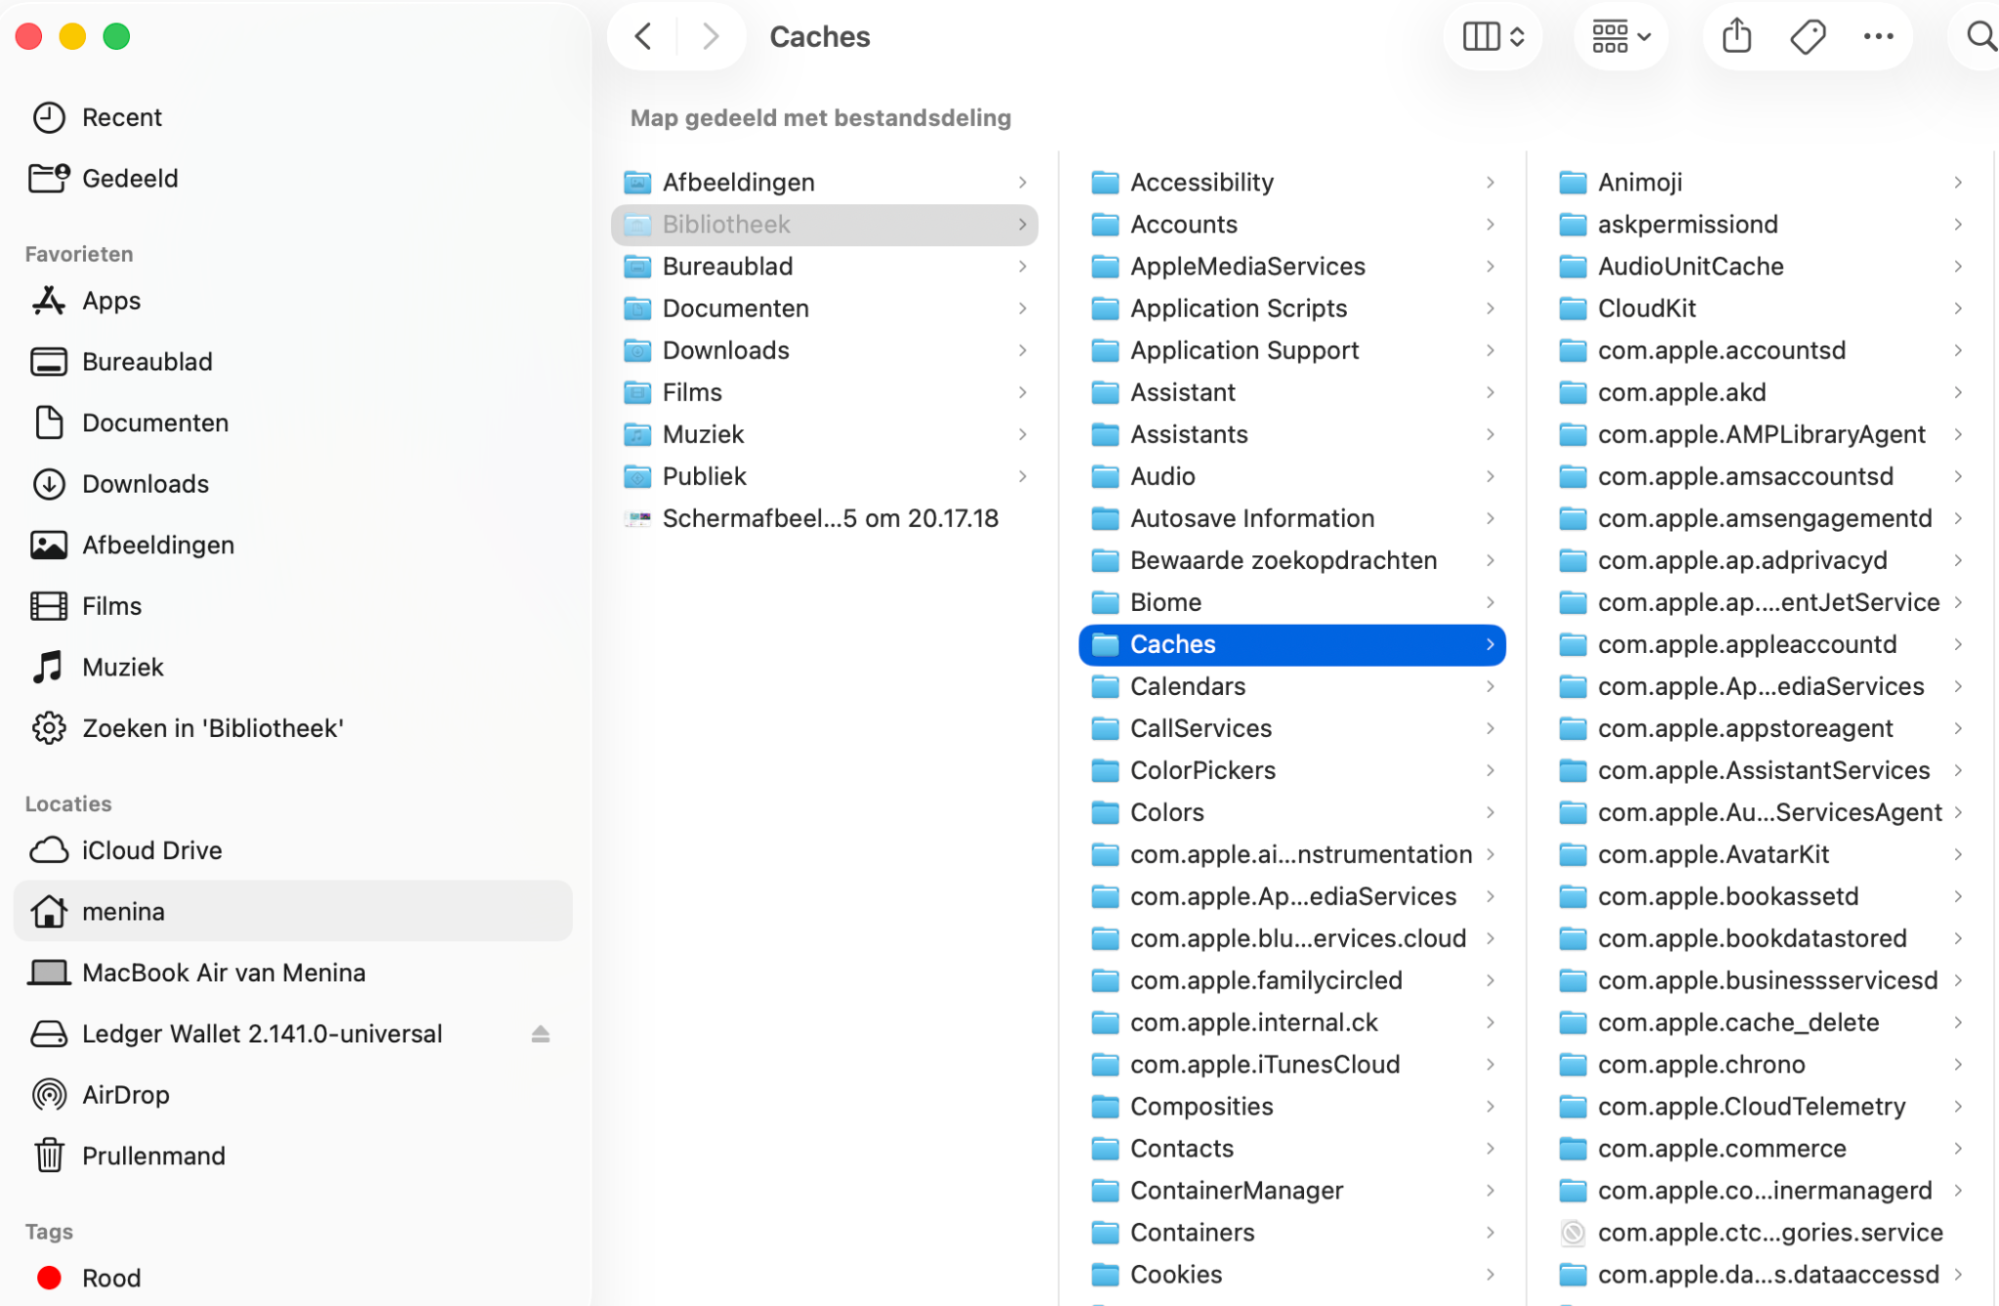Click the Share toolbar icon
1999x1306 pixels.
pyautogui.click(x=1737, y=37)
